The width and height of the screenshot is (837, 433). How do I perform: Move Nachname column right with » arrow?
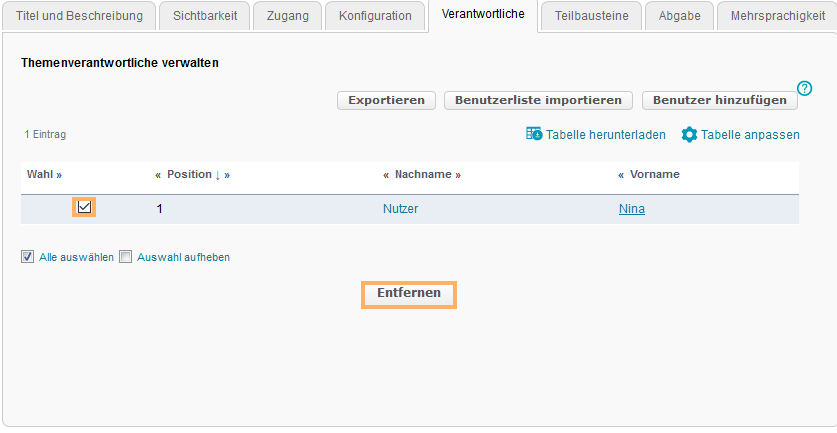click(457, 175)
